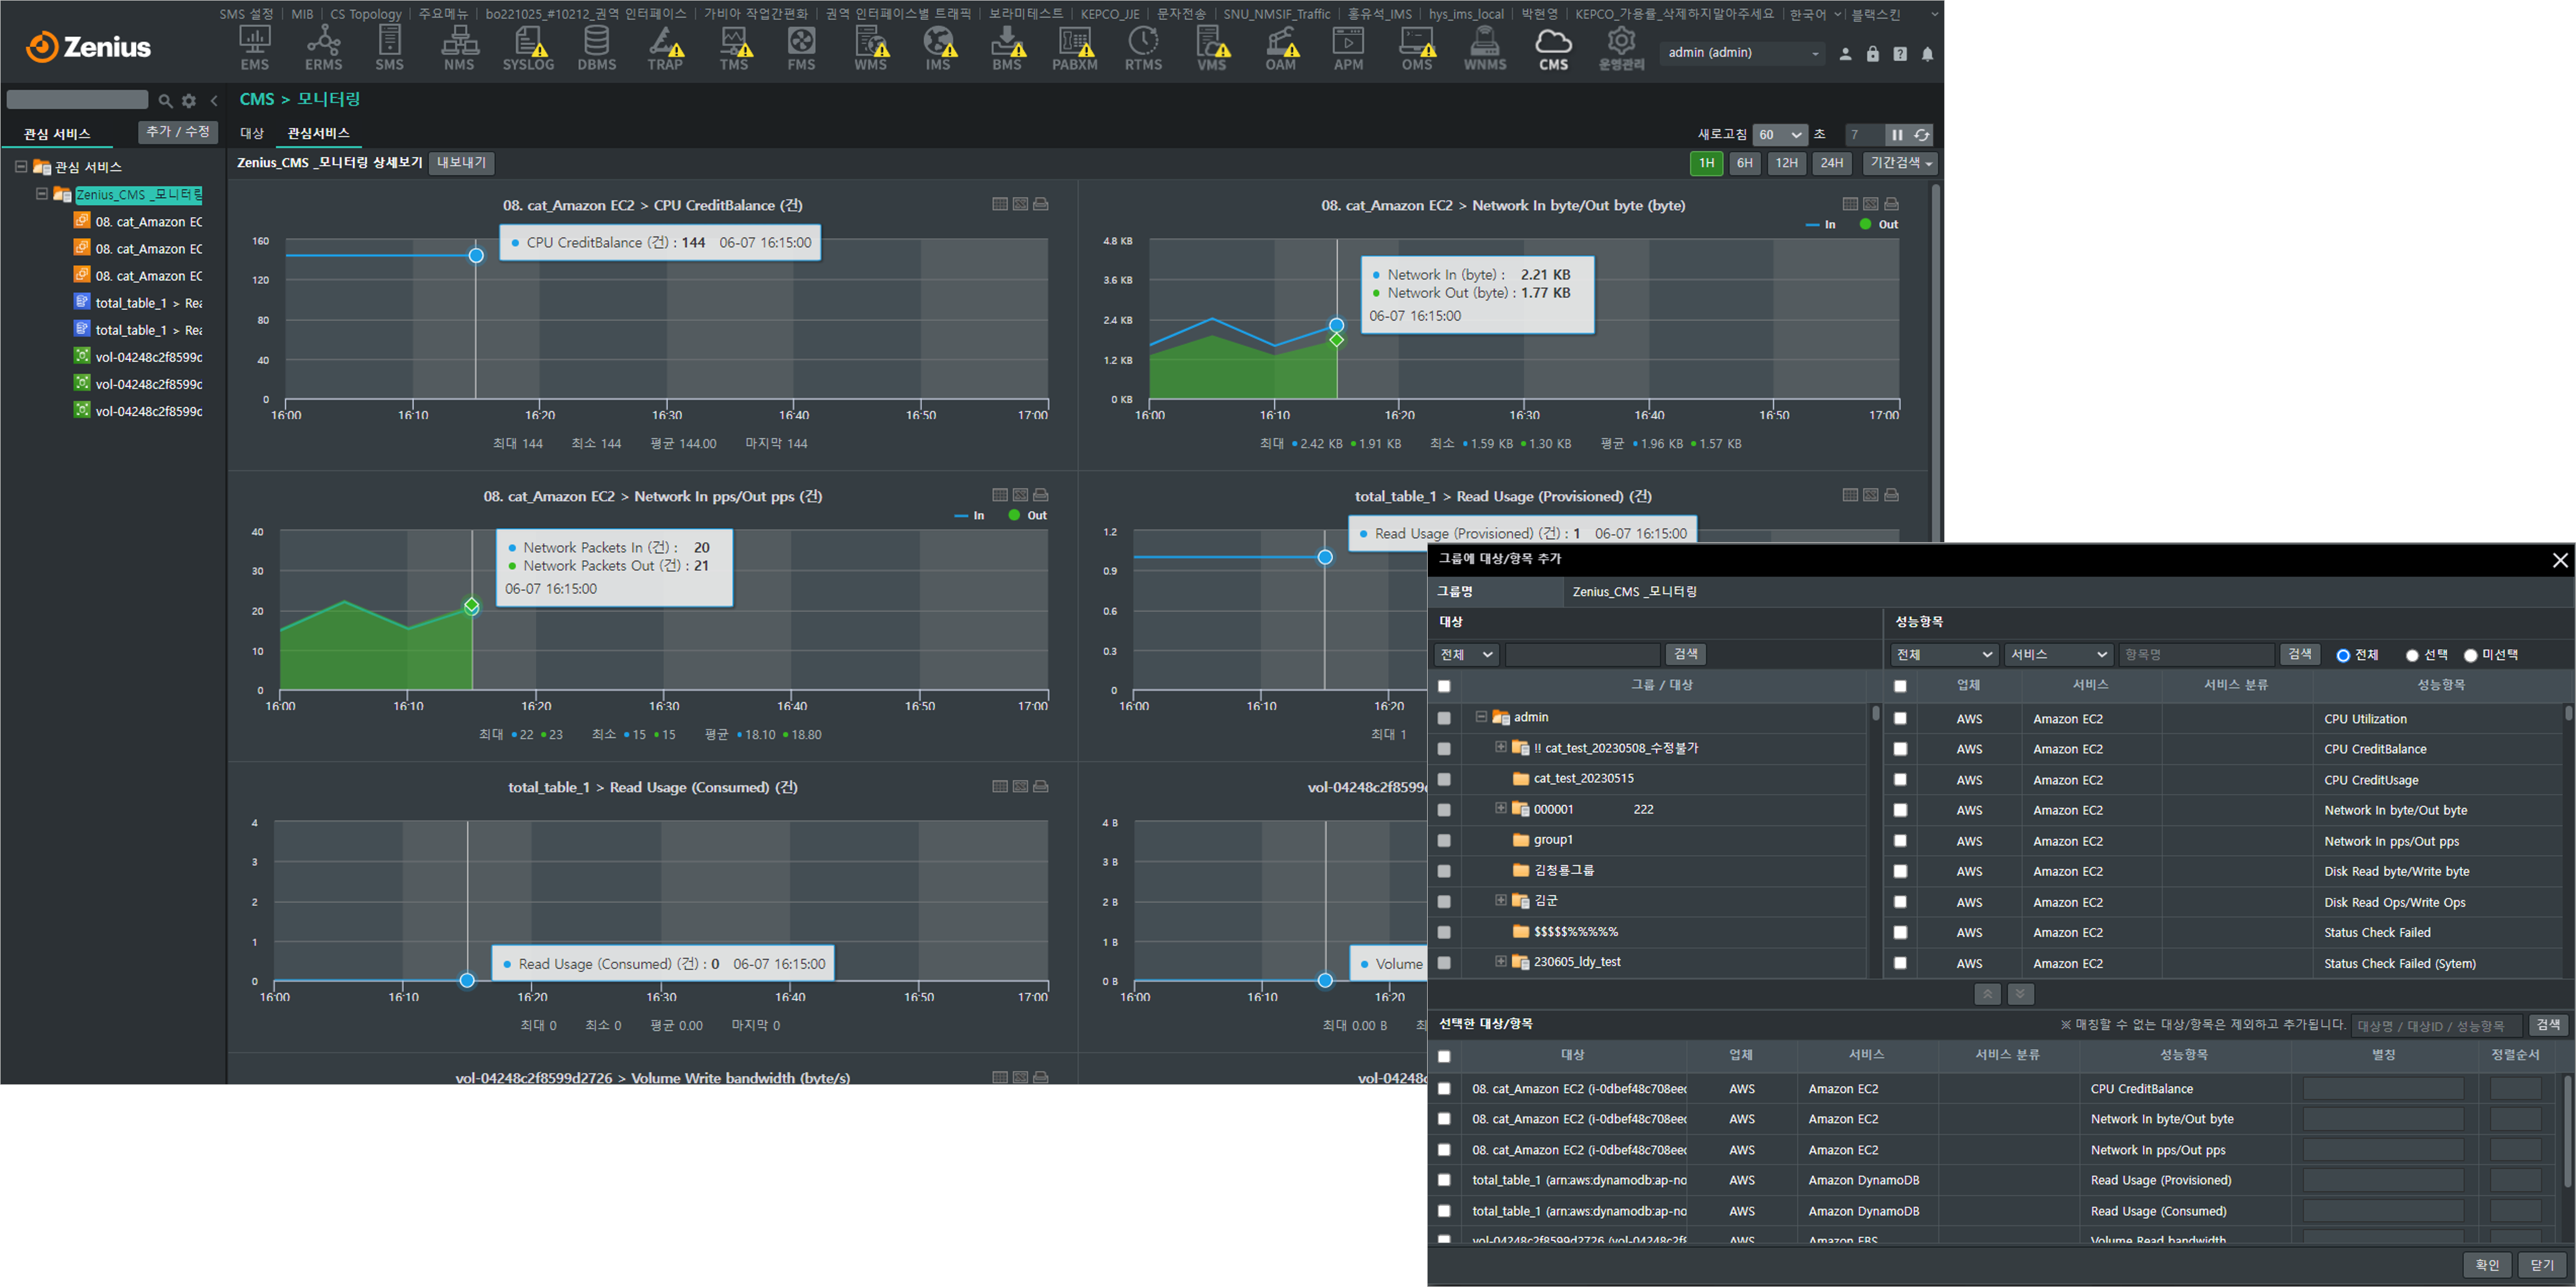2576x1287 pixels.
Task: Check the Read Usage (Consumed) selected row
Action: pyautogui.click(x=1443, y=1211)
